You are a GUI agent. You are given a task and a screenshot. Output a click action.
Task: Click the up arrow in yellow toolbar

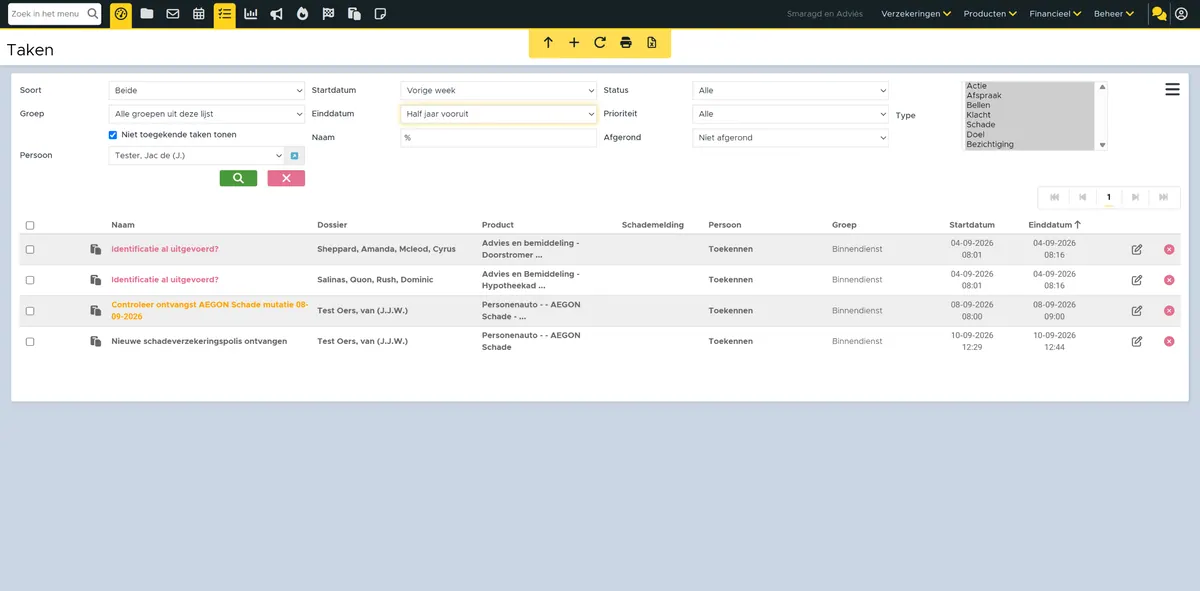(x=548, y=43)
